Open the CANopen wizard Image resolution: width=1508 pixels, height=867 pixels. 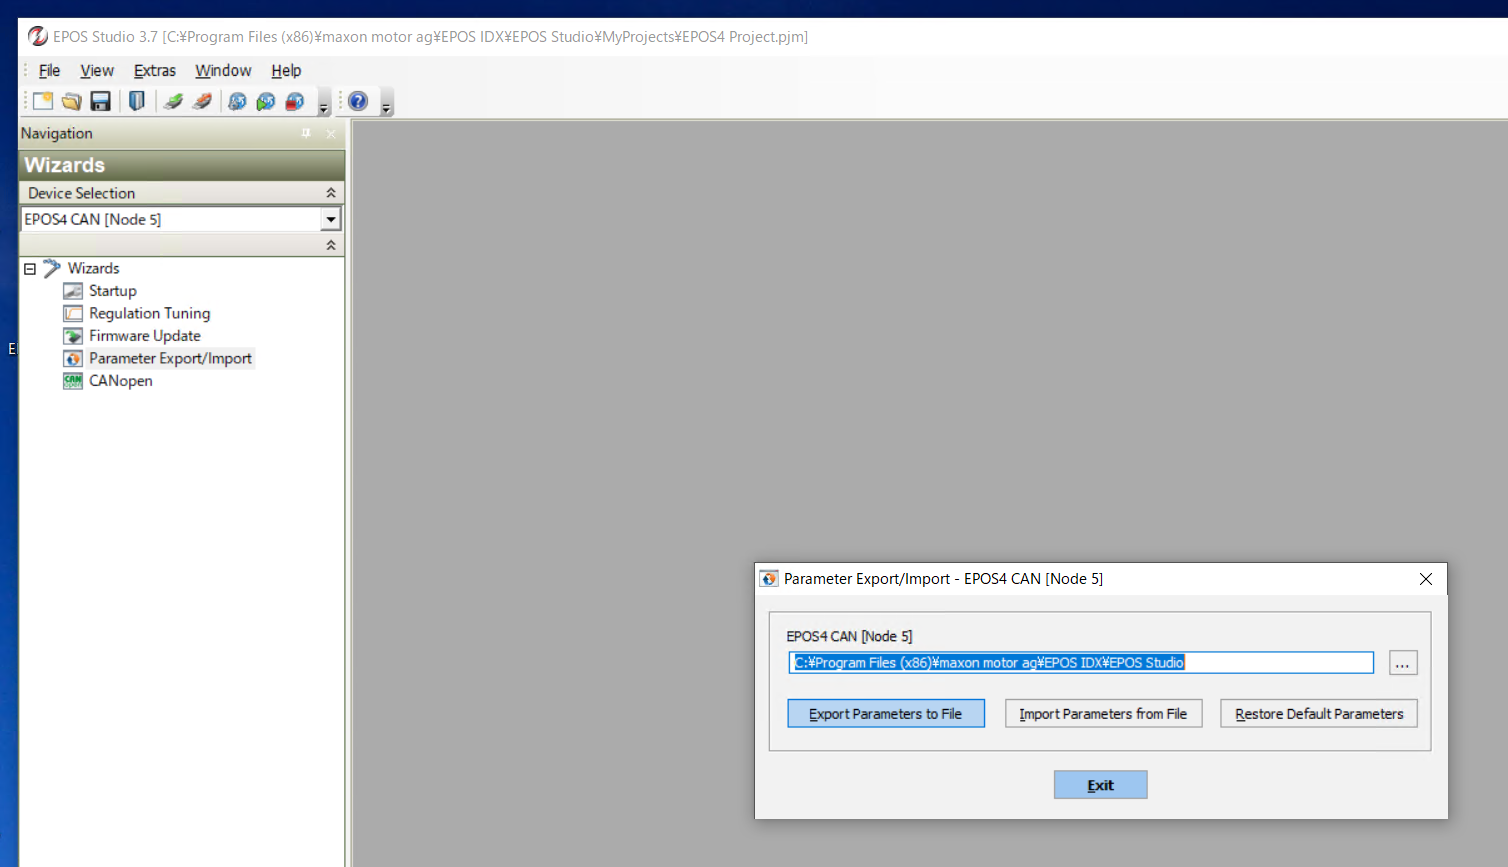pos(121,381)
